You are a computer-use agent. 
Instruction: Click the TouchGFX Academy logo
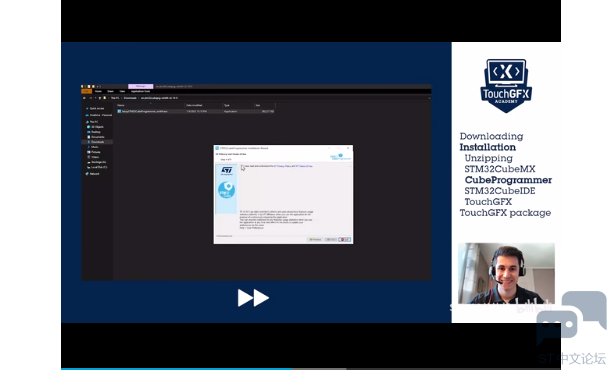[506, 86]
